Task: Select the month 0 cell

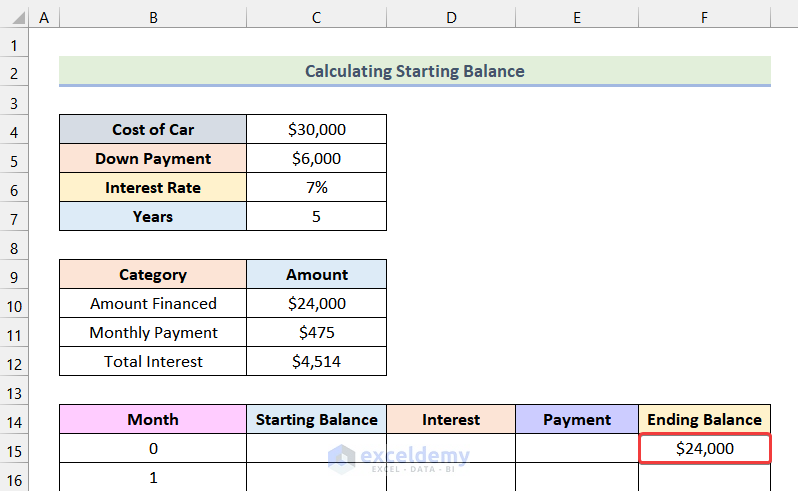Action: [153, 448]
